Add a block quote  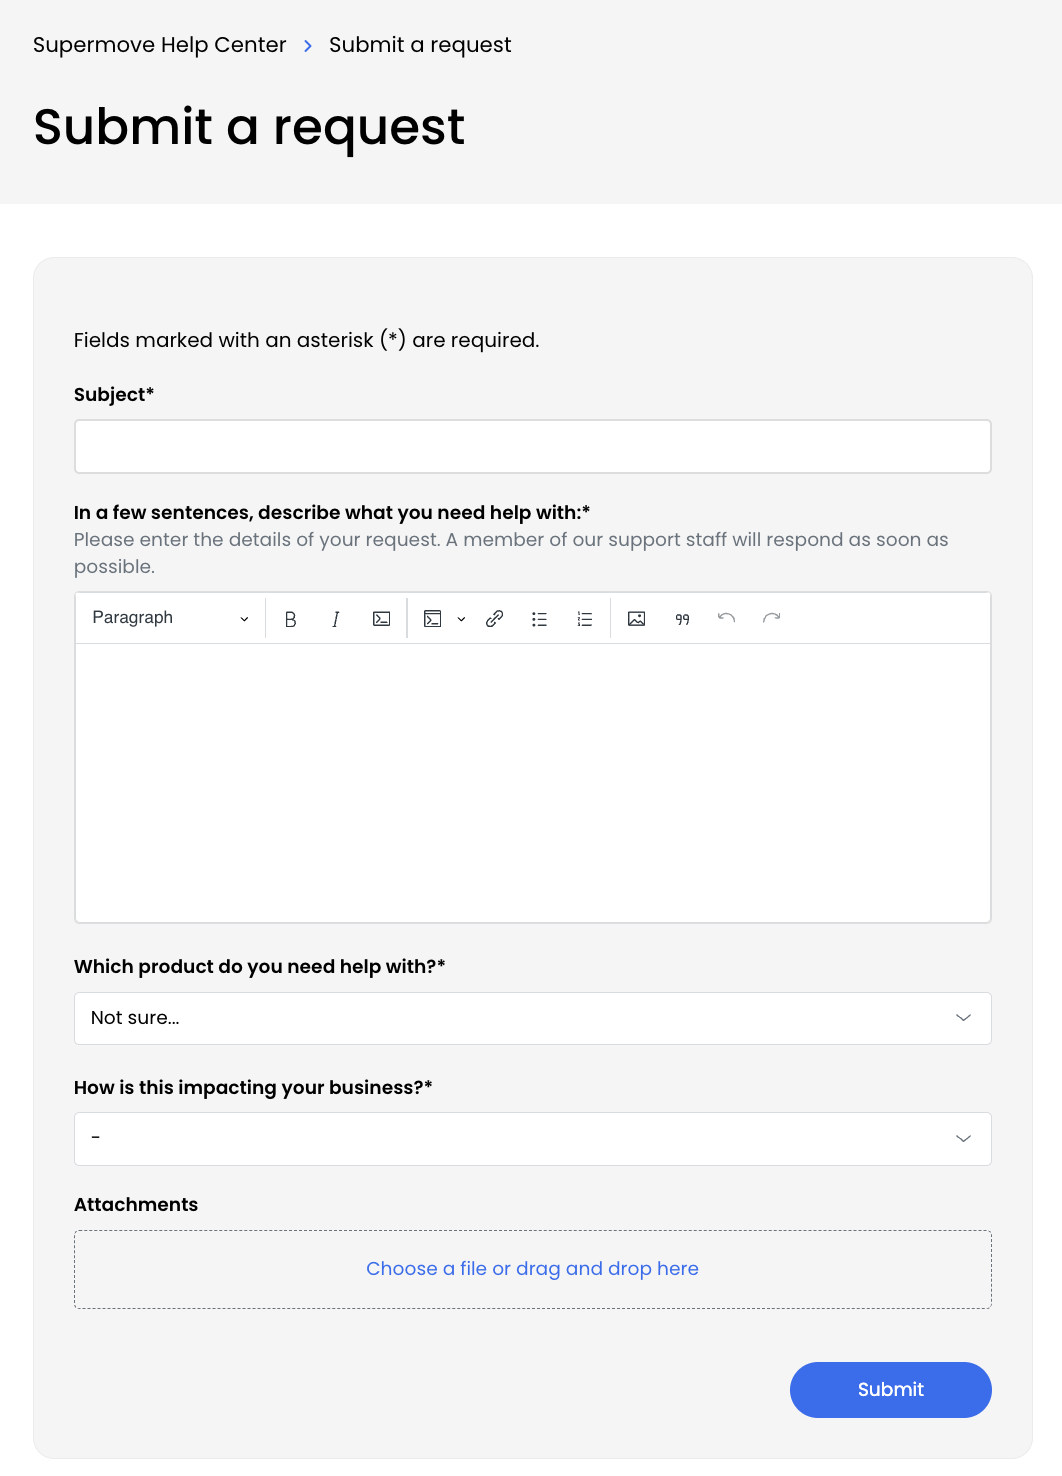coord(682,619)
